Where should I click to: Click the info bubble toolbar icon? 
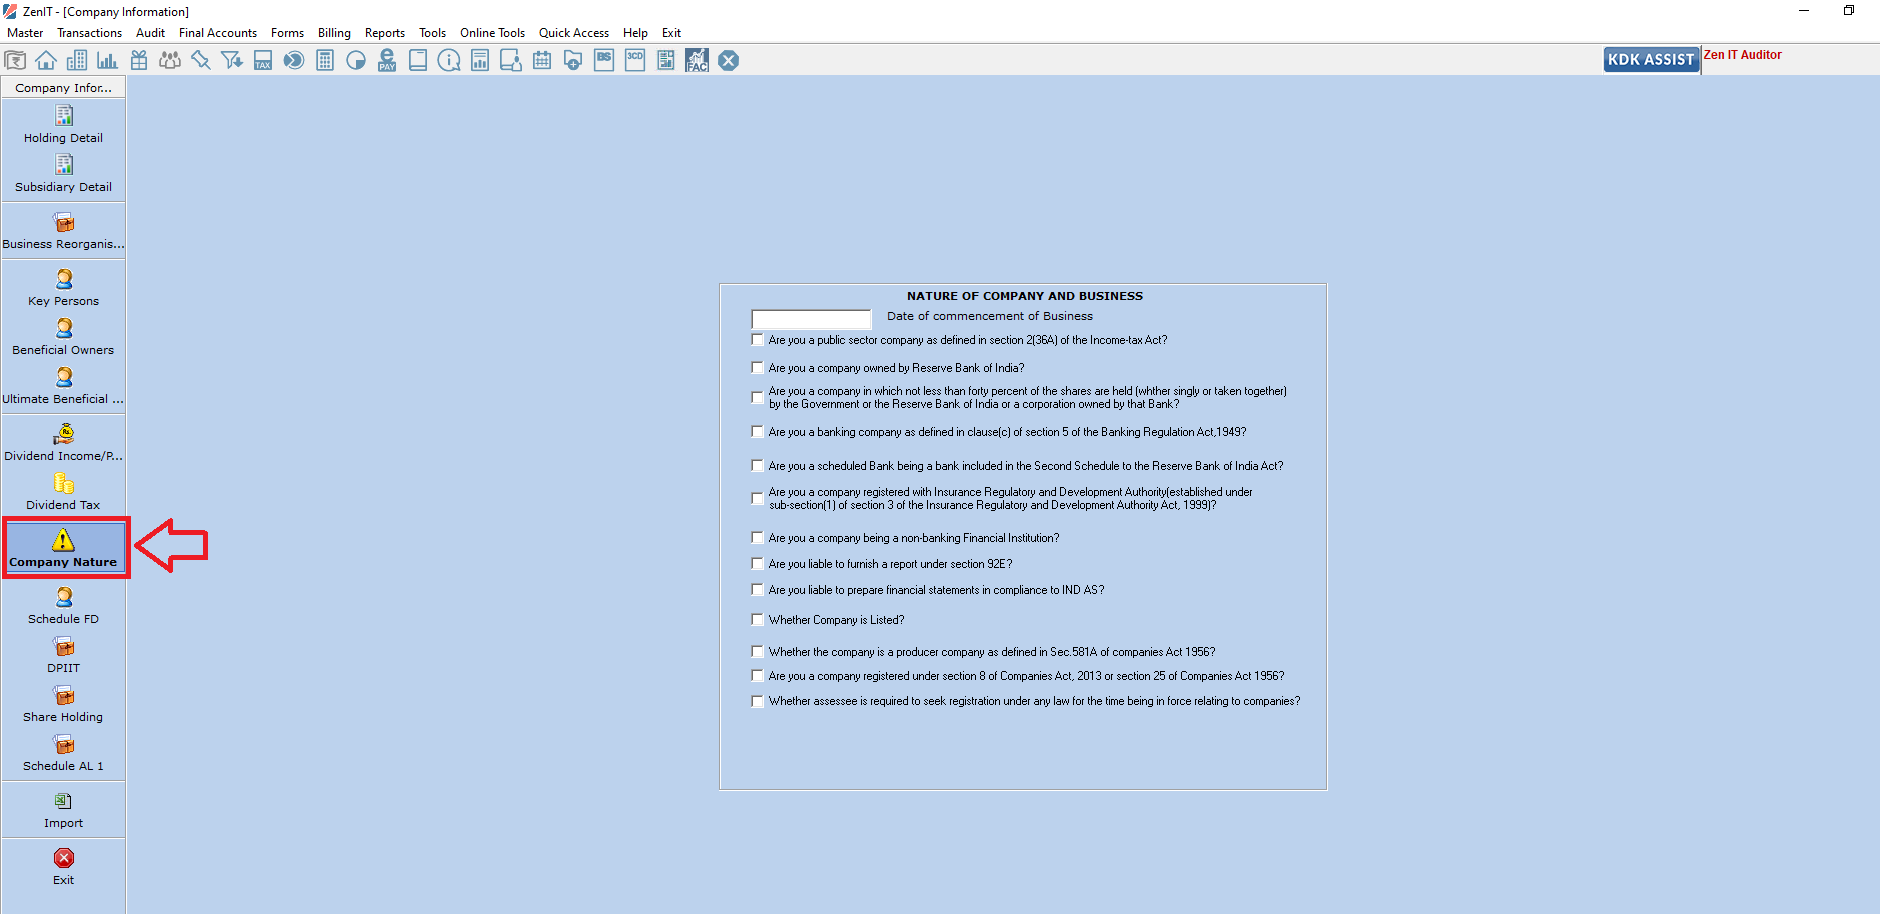point(449,60)
